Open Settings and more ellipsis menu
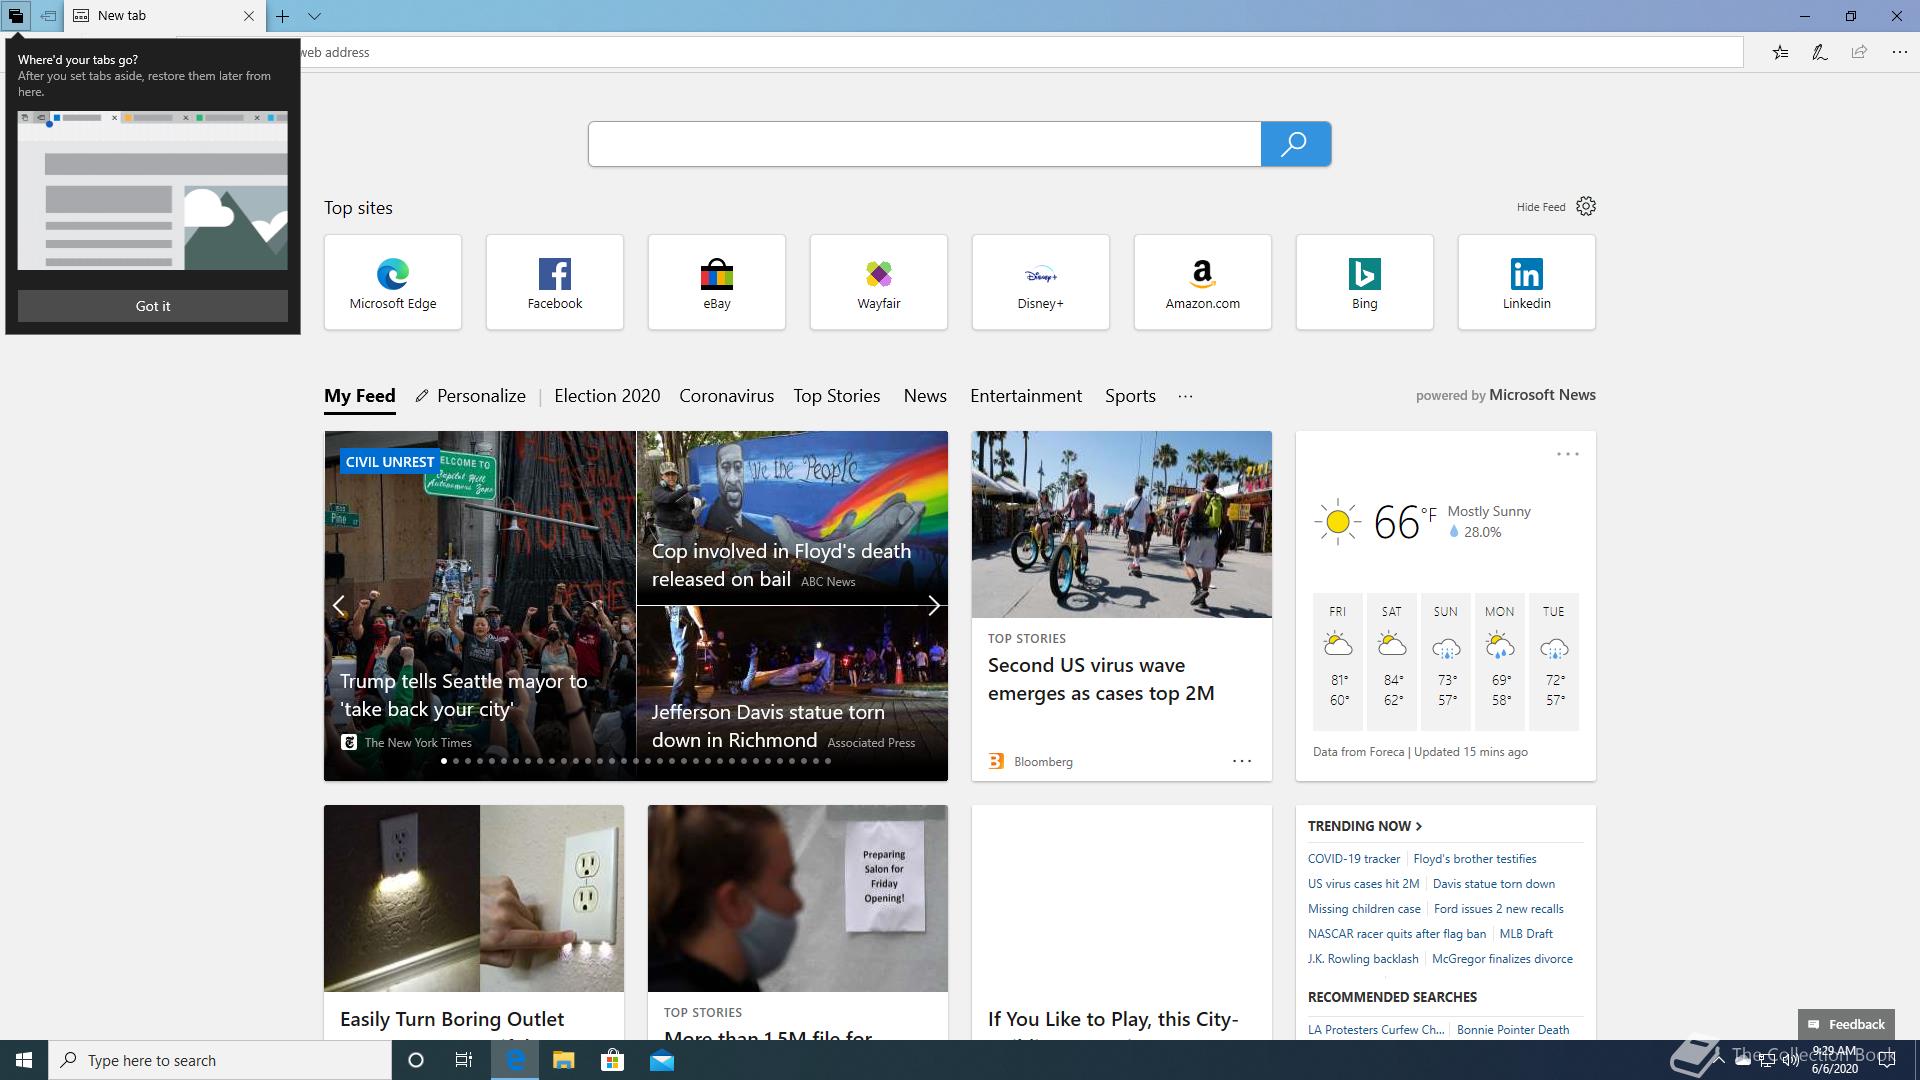This screenshot has width=1920, height=1080. 1899,52
